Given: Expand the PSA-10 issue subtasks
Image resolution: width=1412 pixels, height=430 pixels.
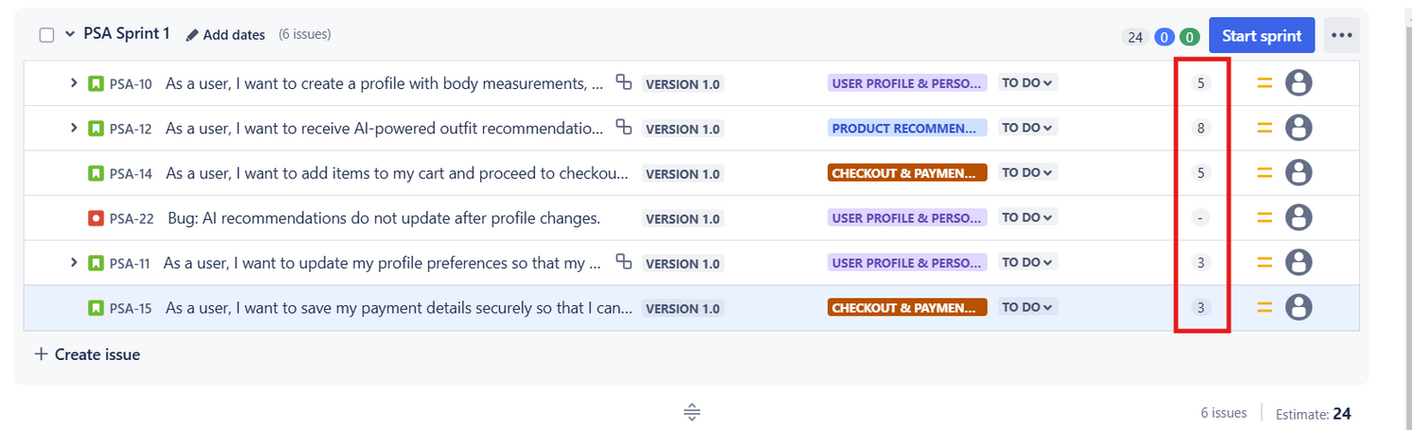Looking at the screenshot, I should point(73,83).
